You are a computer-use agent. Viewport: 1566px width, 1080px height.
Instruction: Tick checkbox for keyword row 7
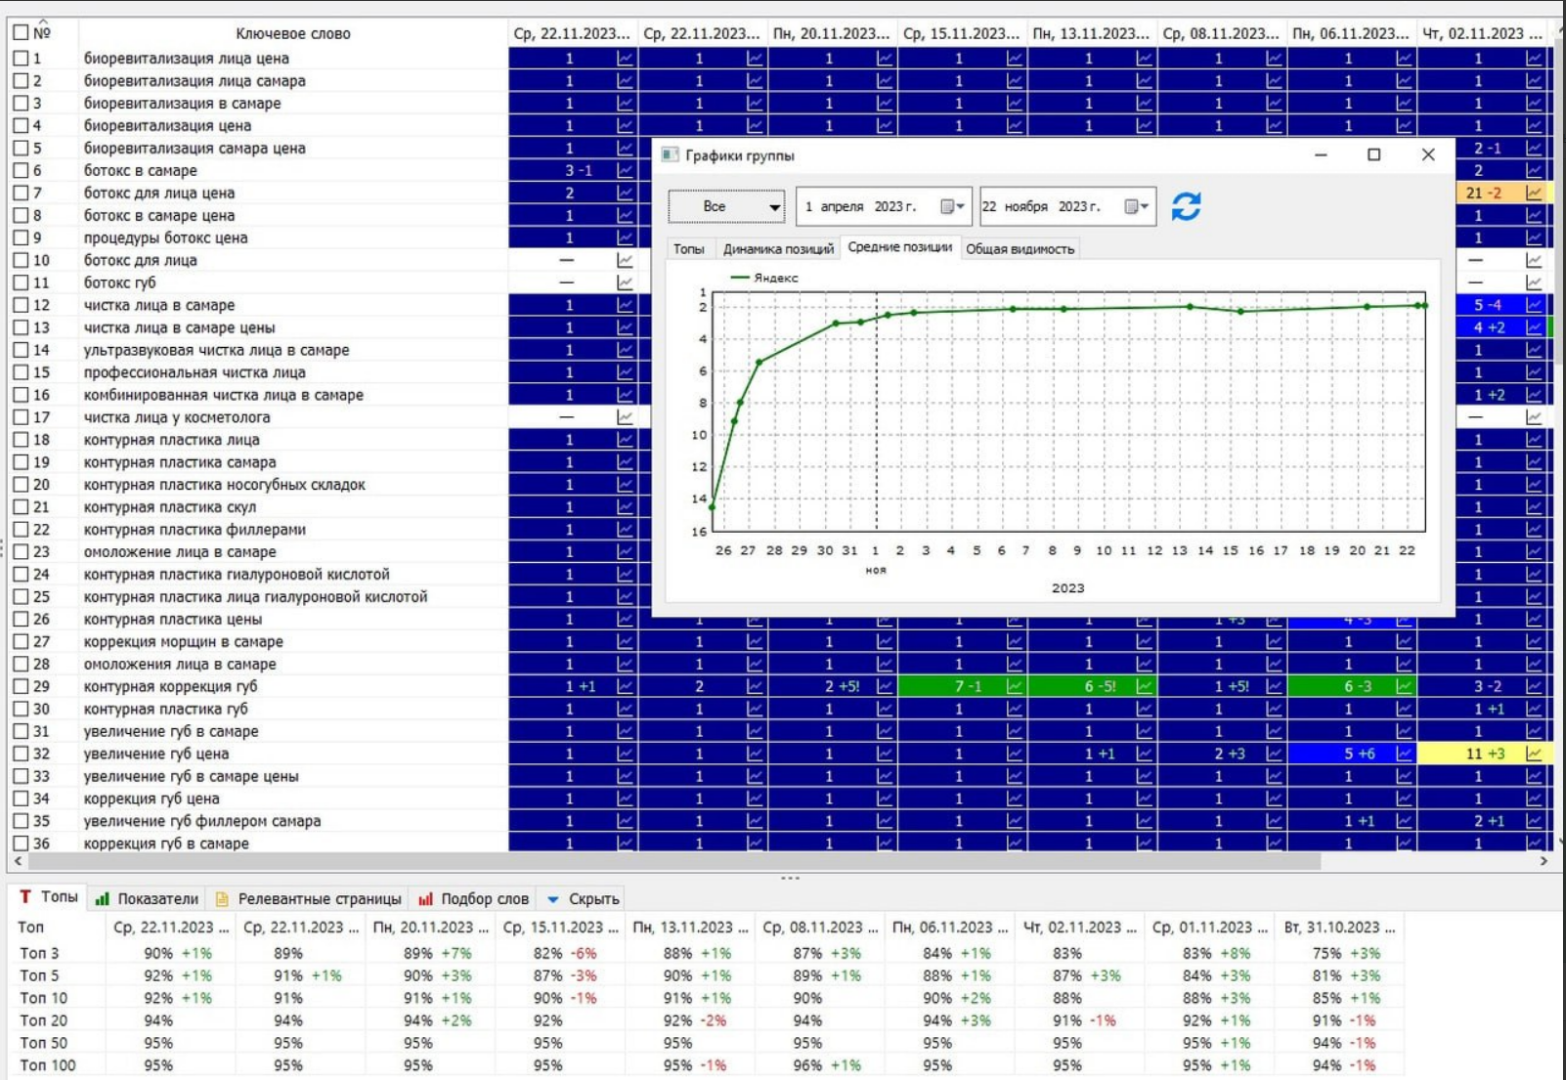[20, 193]
